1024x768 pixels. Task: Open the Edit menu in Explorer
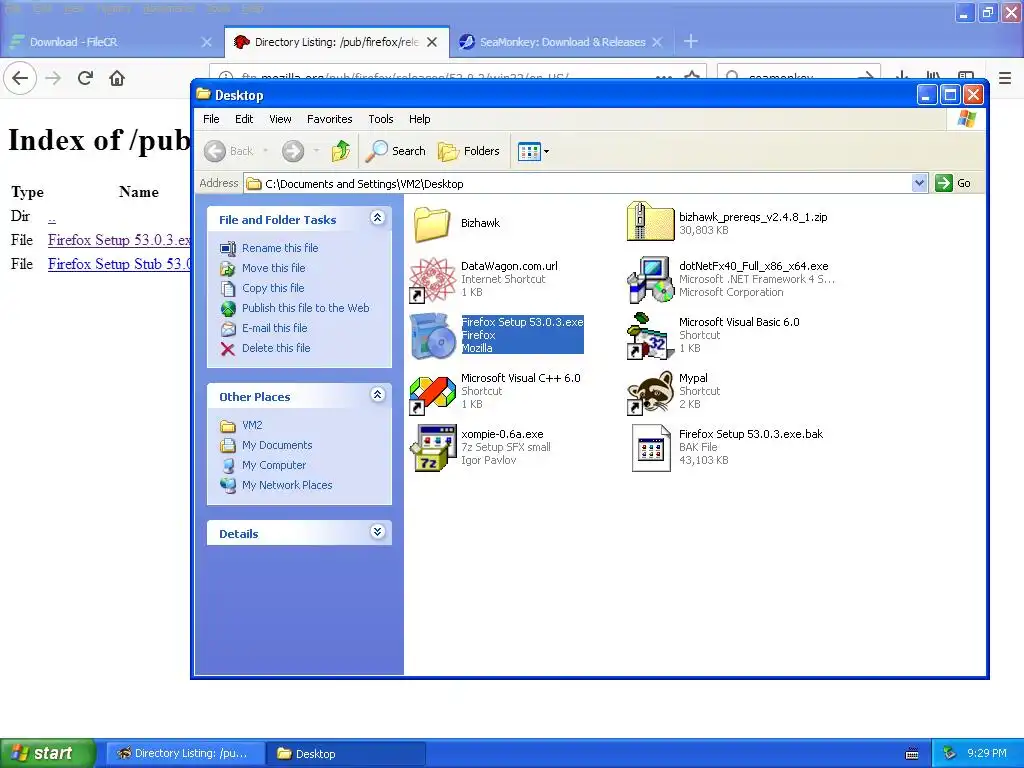point(244,119)
